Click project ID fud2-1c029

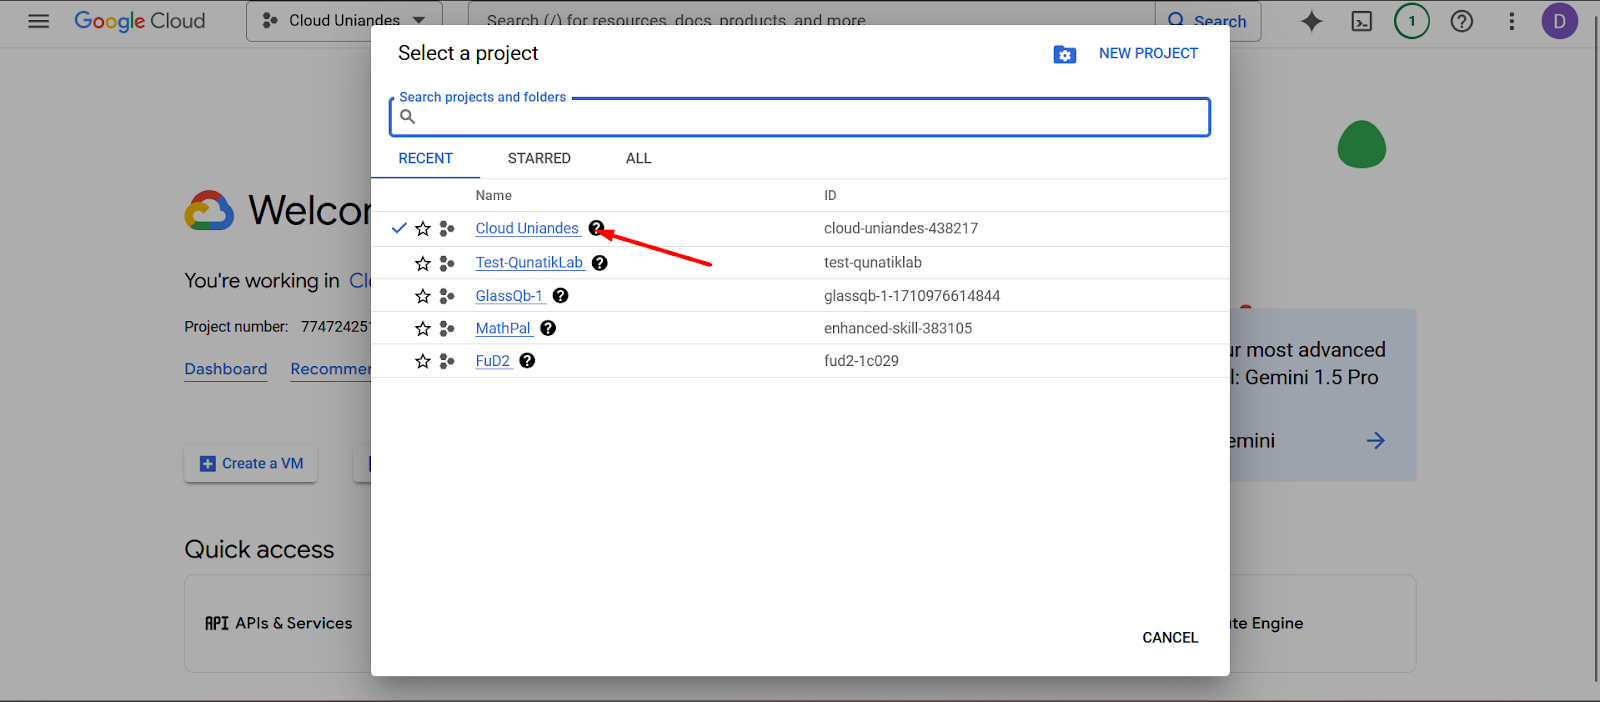861,361
